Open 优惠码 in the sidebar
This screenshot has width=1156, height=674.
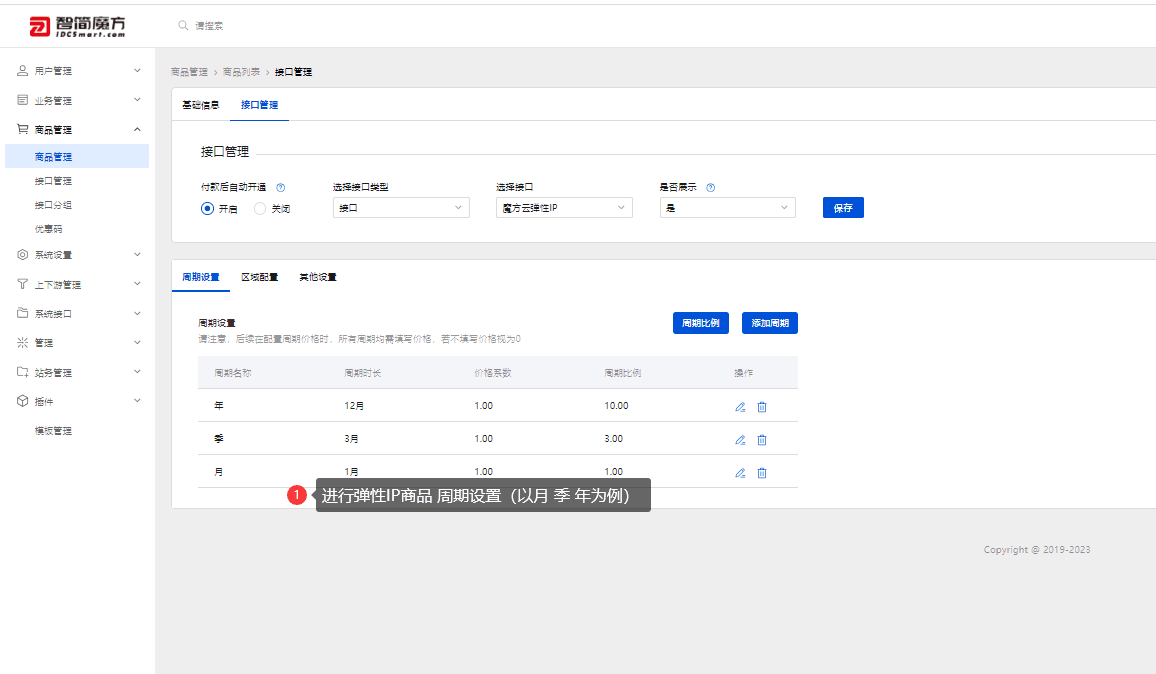click(x=49, y=229)
